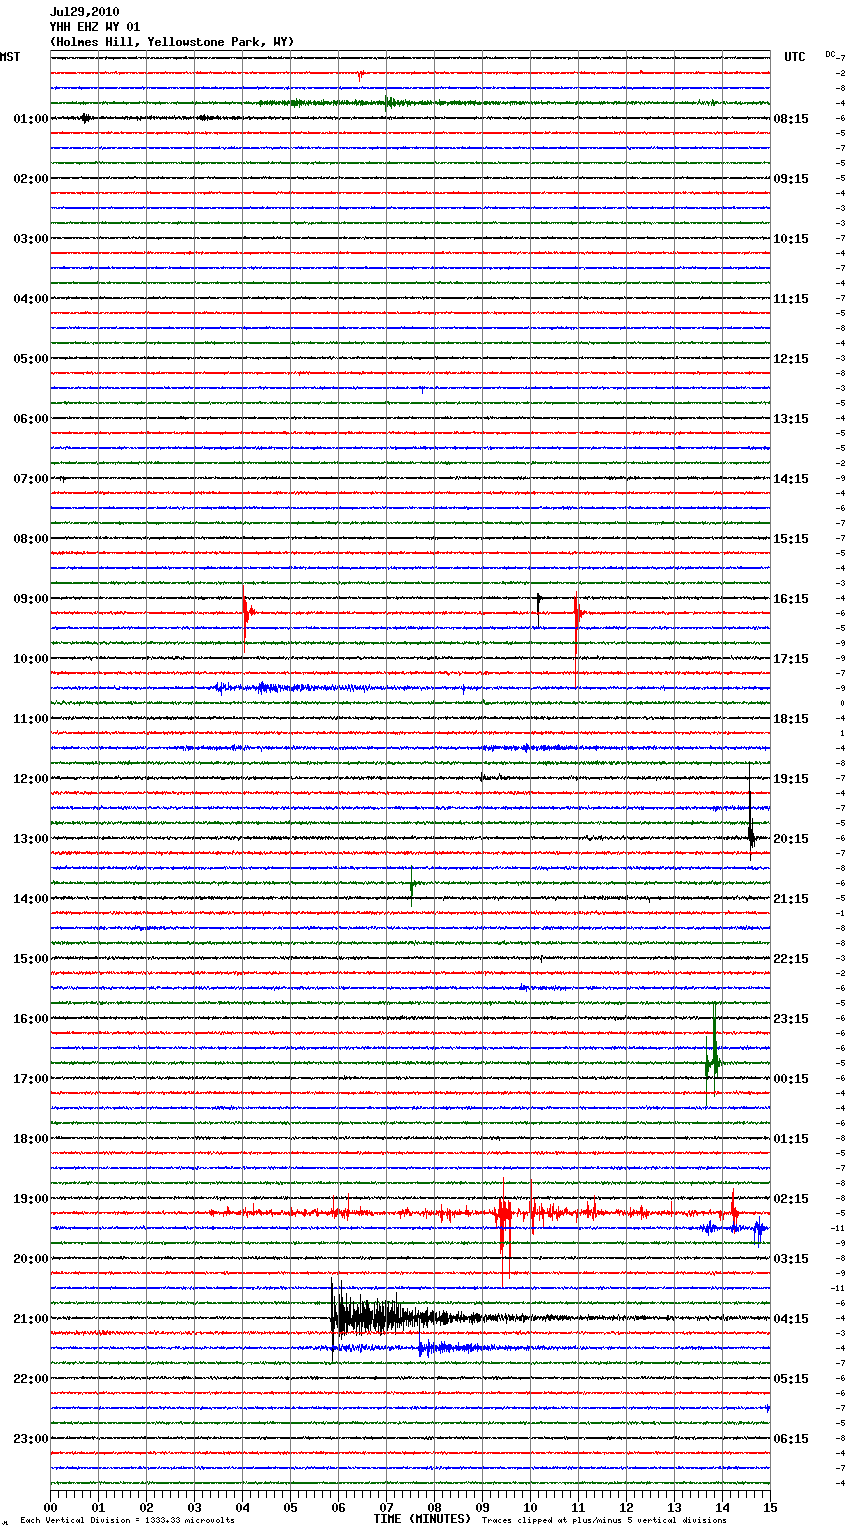The image size is (850, 1534).
Task: Select the 15:00 MST row label
Action: [31, 959]
